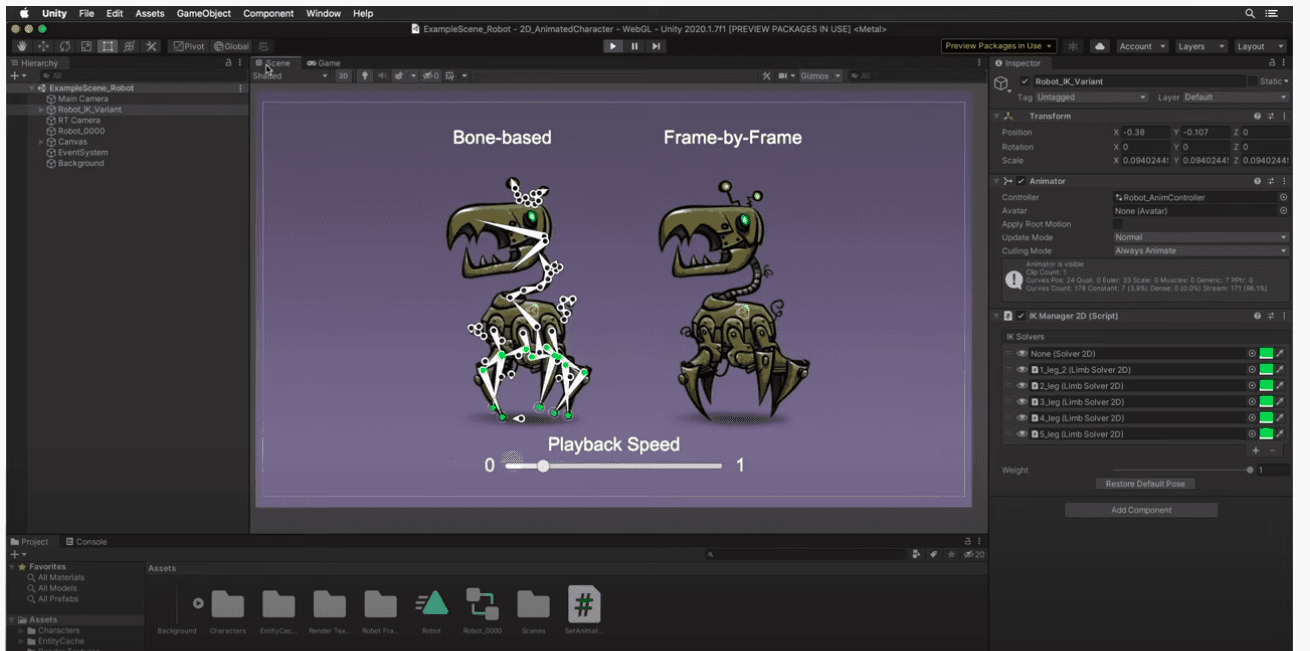
Task: Open the GameObject menu
Action: pos(204,14)
